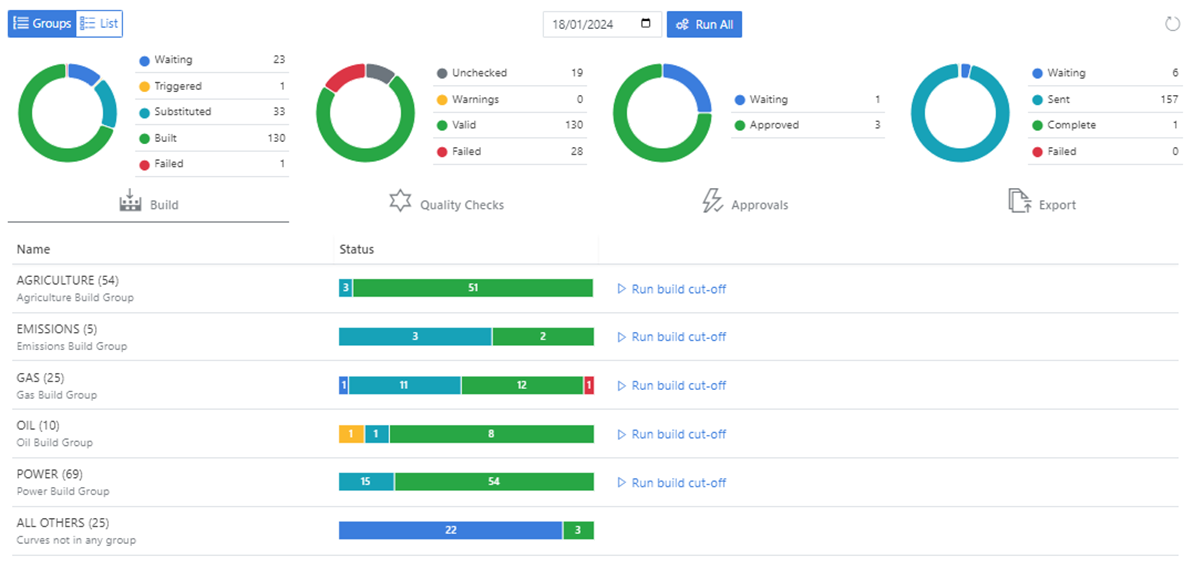
Task: Click the Name column header
Action: tap(31, 249)
